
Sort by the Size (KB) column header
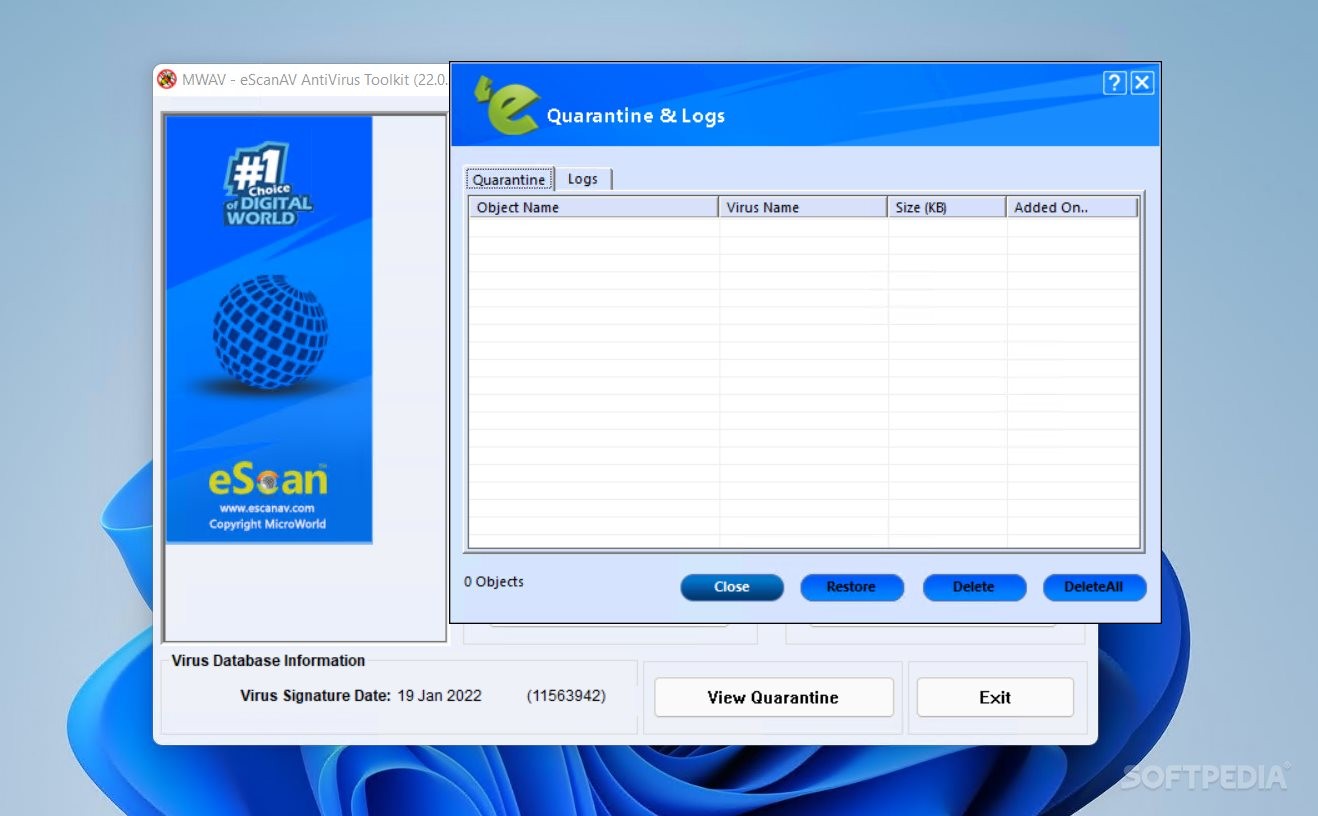click(947, 207)
